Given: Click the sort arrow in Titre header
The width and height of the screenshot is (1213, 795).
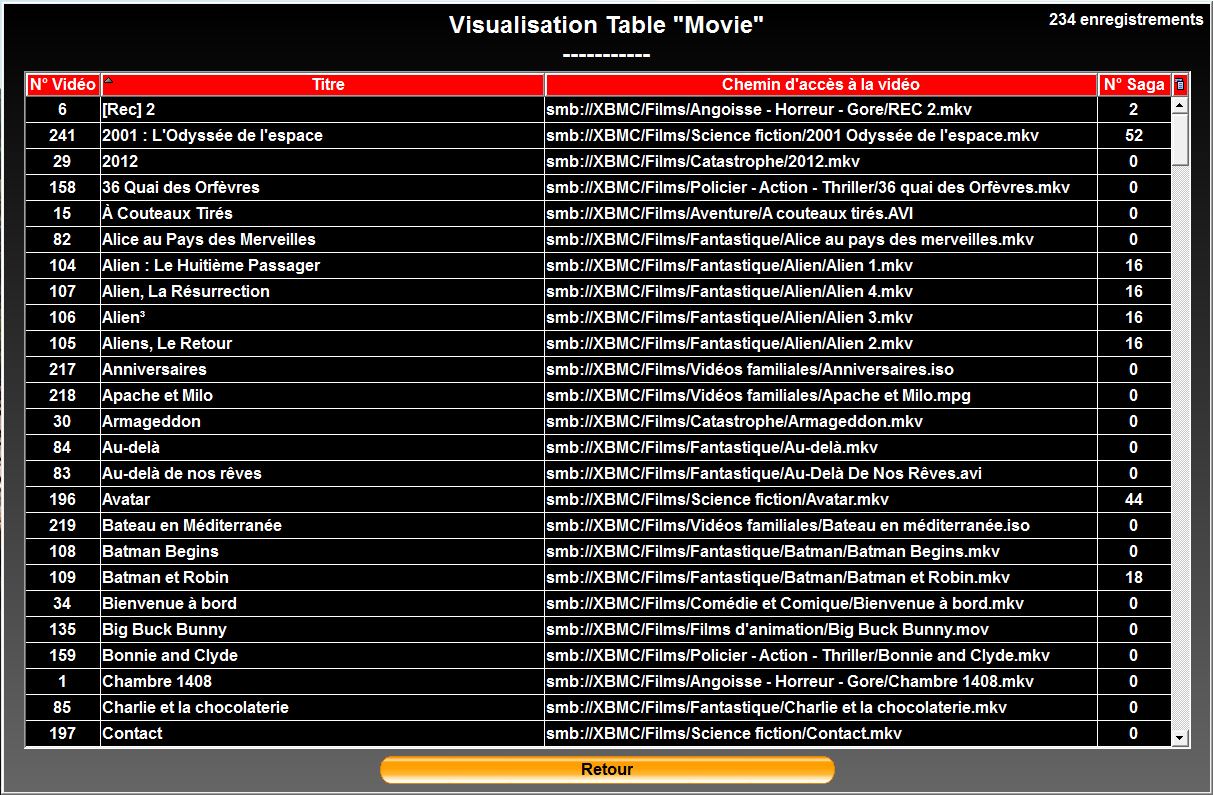Looking at the screenshot, I should click(109, 80).
